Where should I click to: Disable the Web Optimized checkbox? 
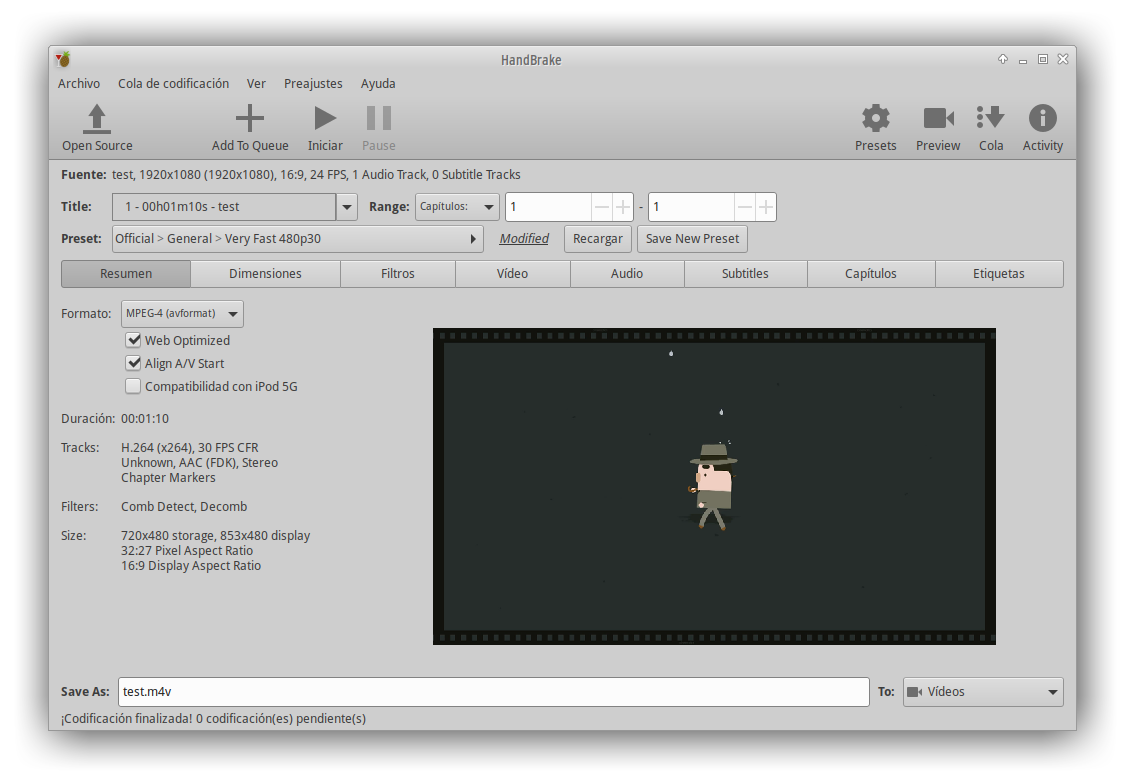(133, 340)
